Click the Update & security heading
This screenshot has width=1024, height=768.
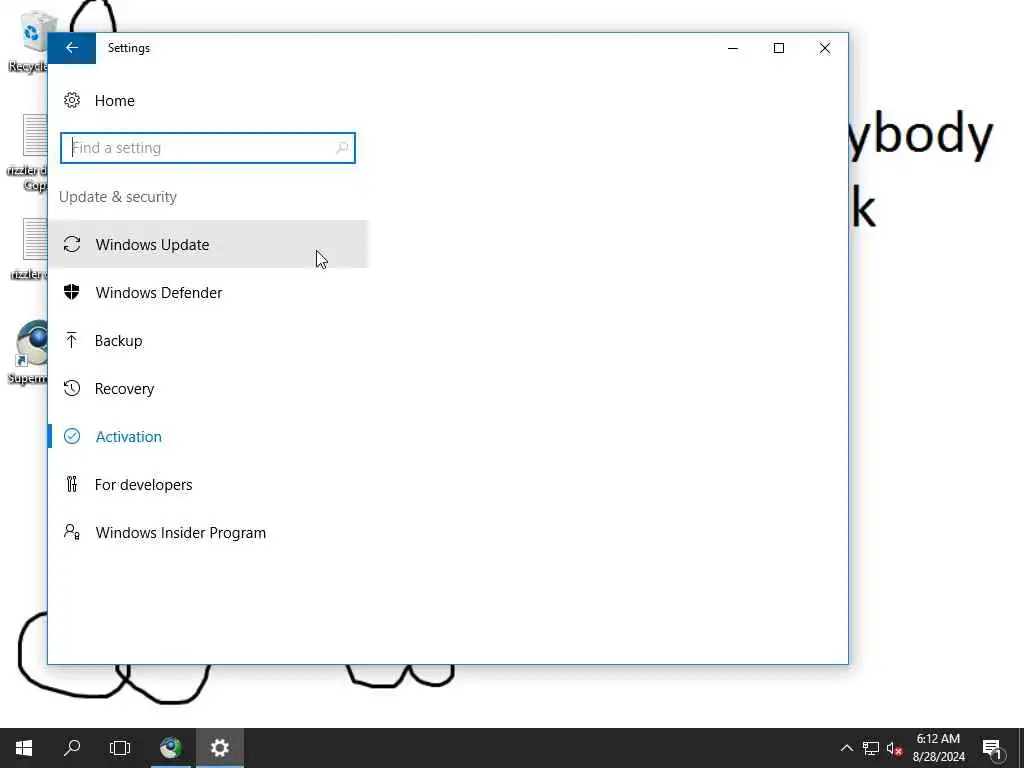[118, 197]
